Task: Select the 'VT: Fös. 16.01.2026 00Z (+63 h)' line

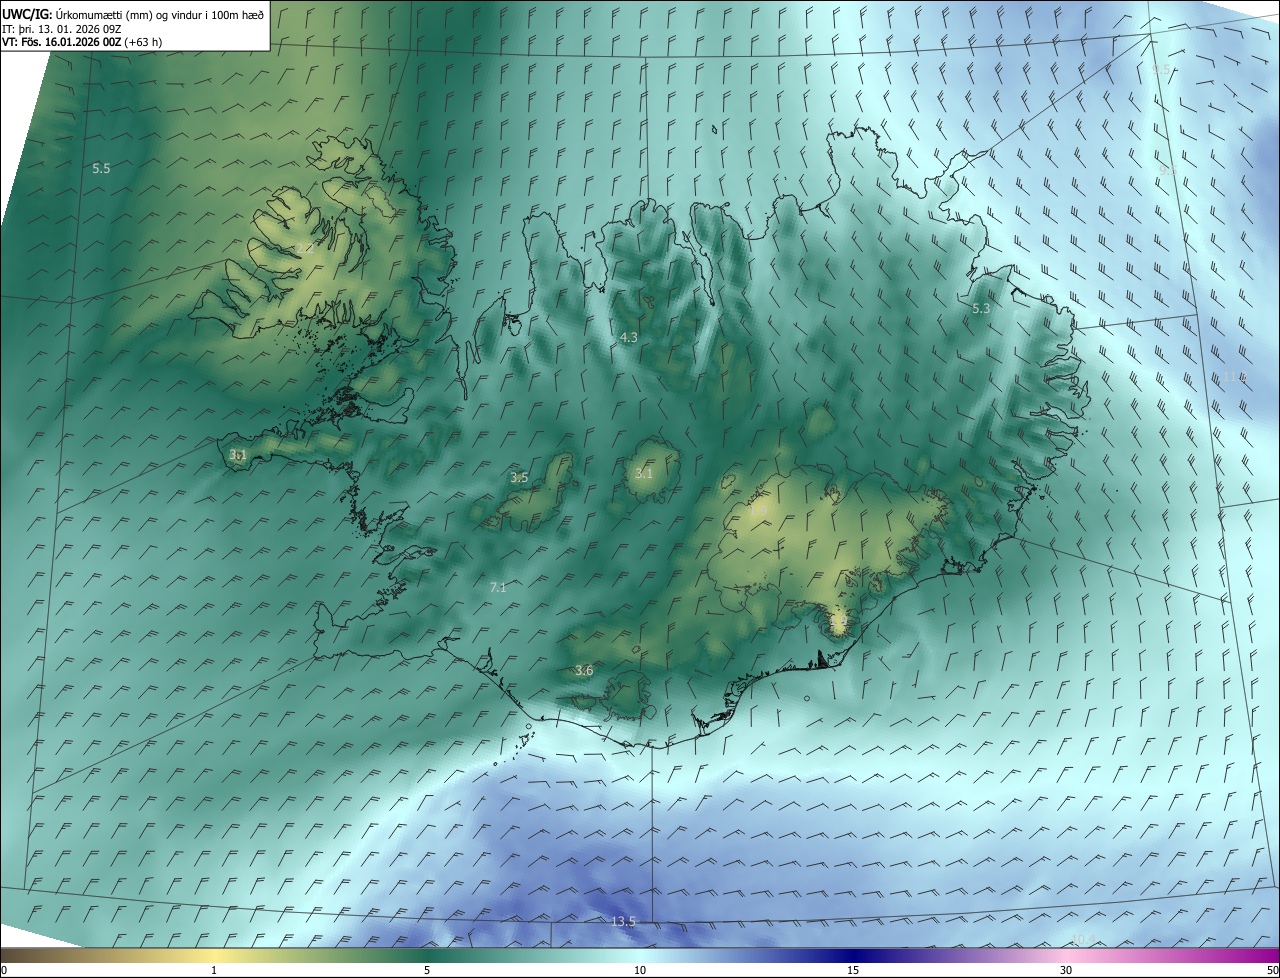Action: 82,42
